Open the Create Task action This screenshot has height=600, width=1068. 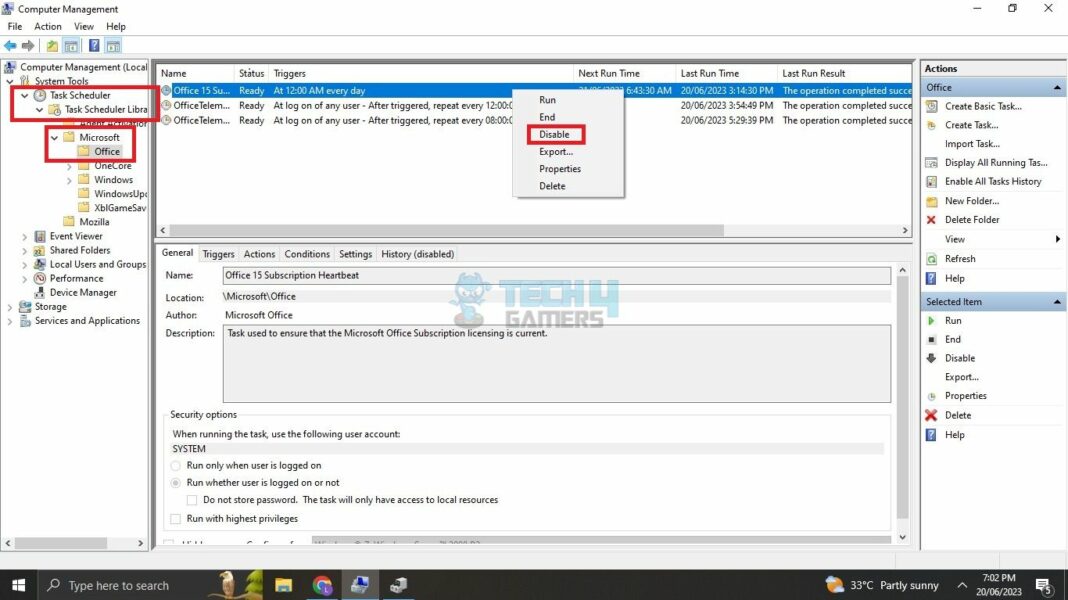click(960, 124)
